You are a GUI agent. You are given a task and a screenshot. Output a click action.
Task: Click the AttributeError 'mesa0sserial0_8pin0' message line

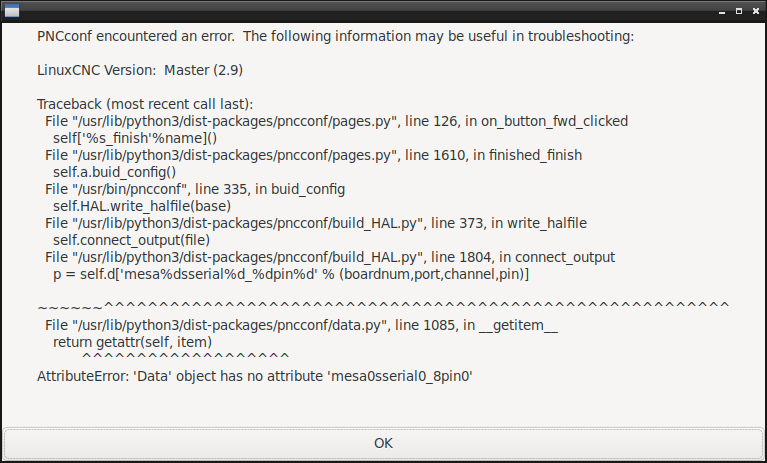coord(255,376)
